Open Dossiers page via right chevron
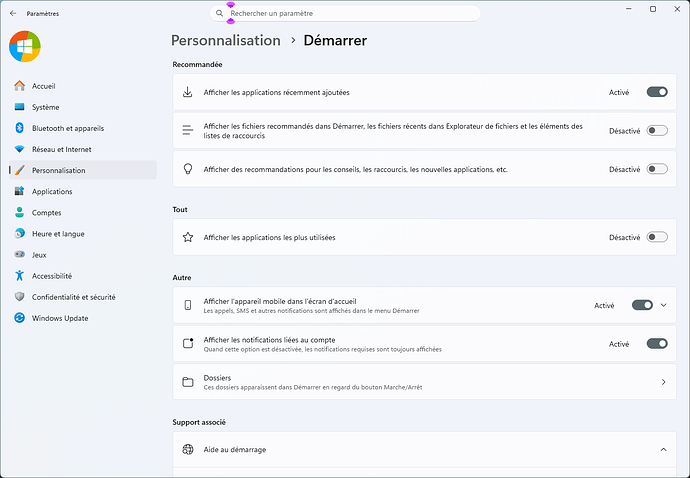 pyautogui.click(x=664, y=382)
